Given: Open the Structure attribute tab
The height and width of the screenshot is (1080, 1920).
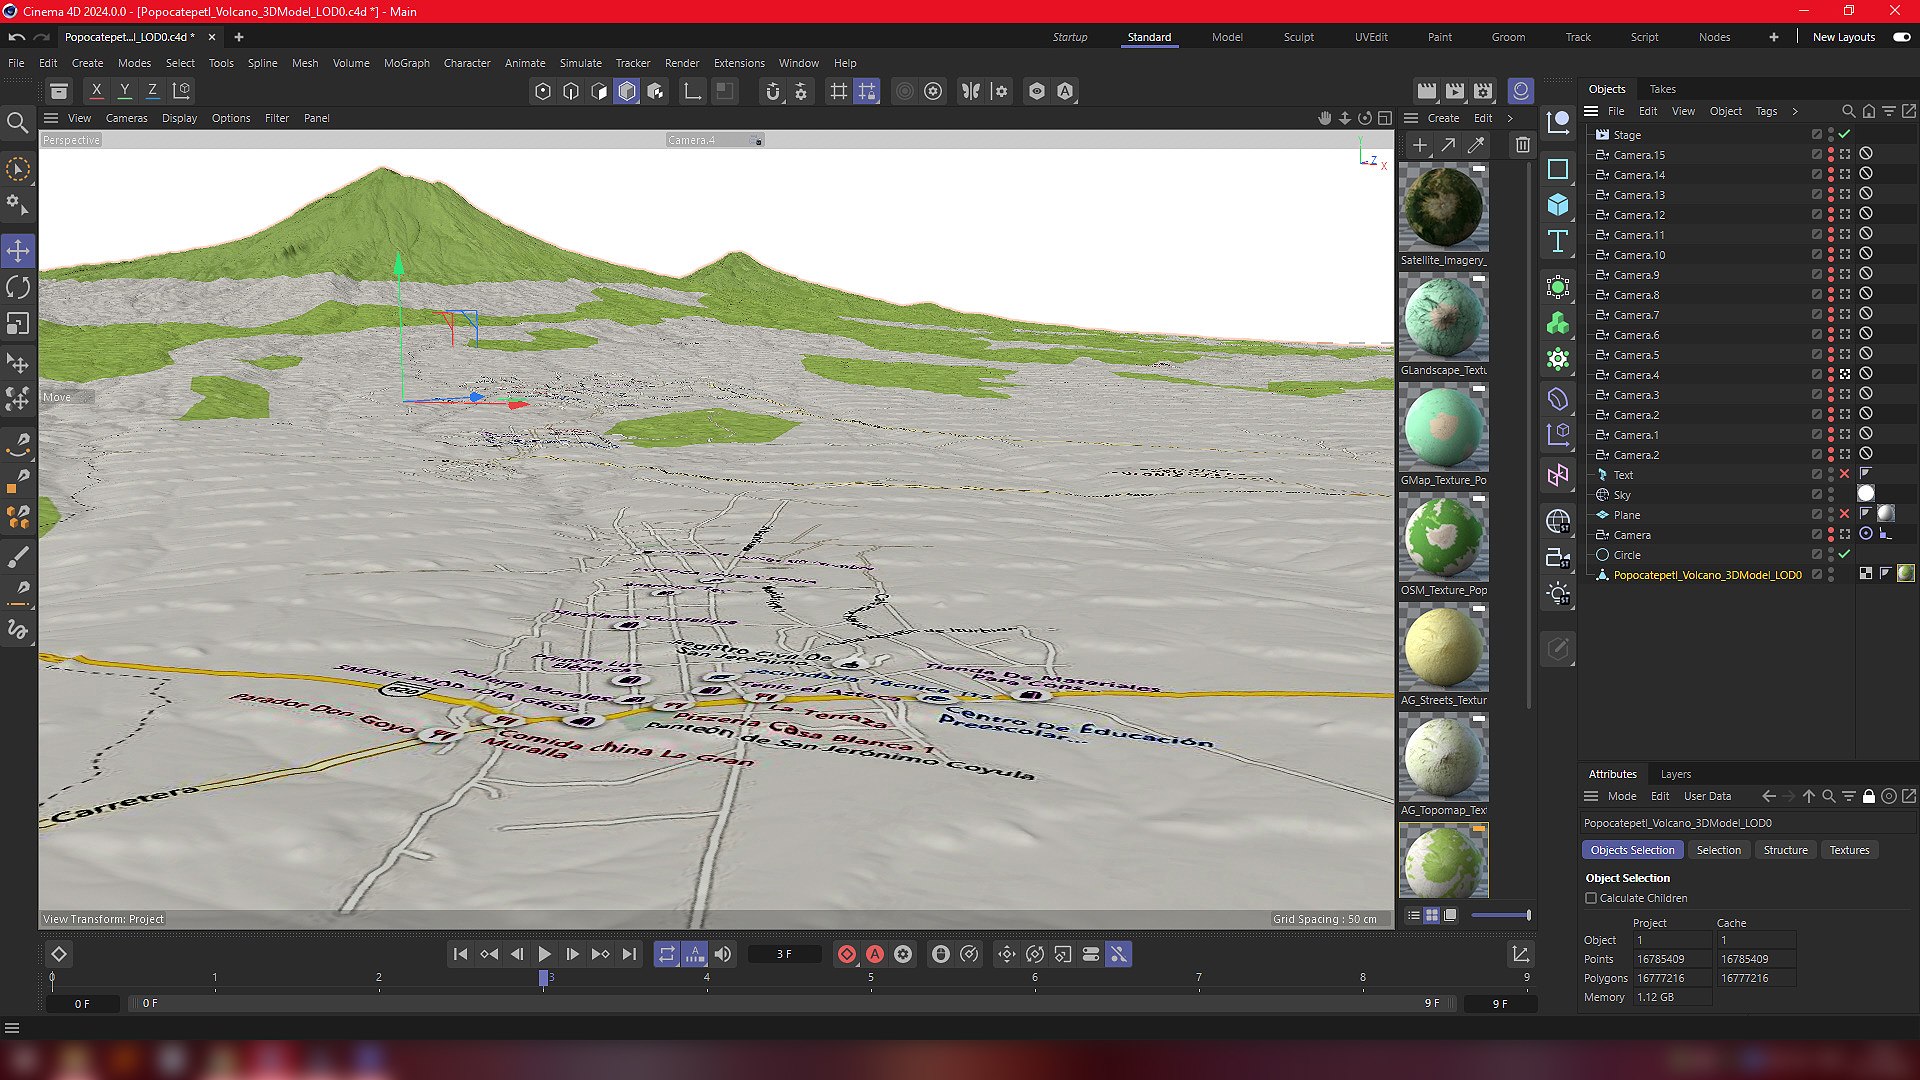Looking at the screenshot, I should [x=1785, y=850].
